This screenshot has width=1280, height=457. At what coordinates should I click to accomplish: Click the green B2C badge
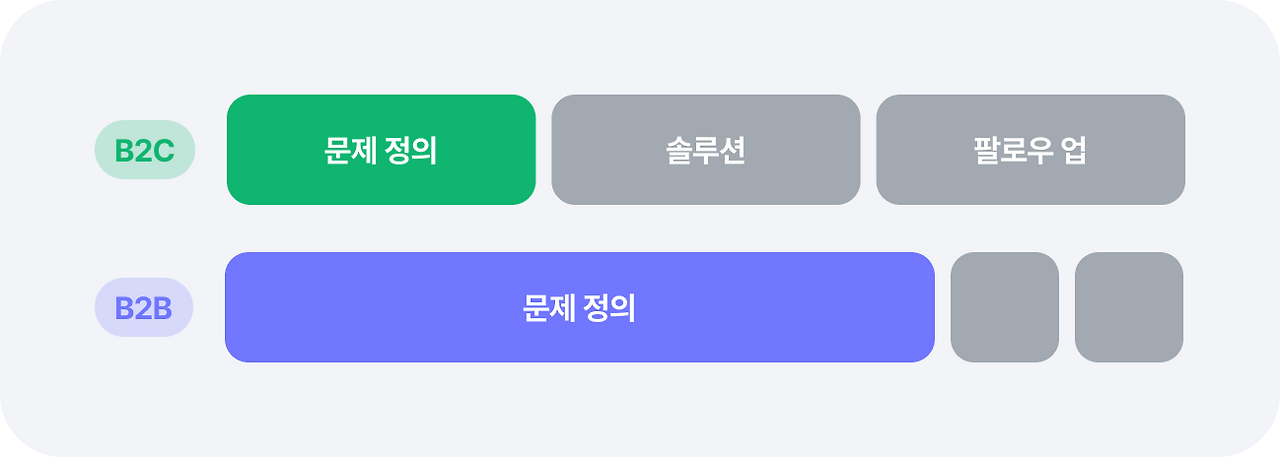(x=144, y=150)
